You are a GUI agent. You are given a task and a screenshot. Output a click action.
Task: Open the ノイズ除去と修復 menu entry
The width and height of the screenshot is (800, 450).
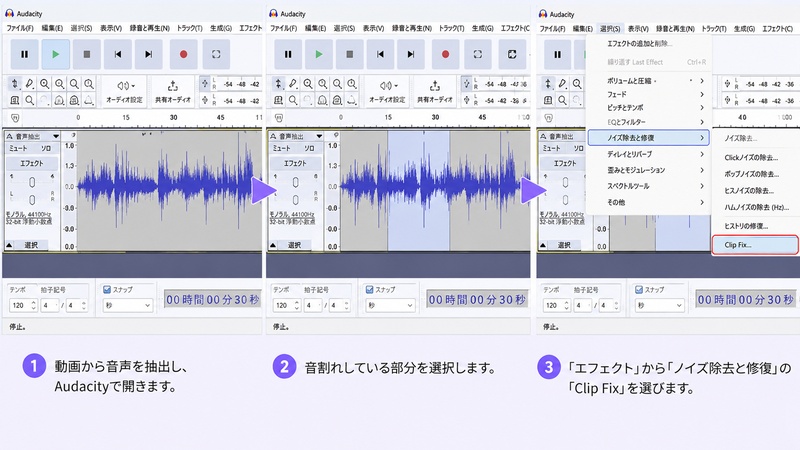point(648,138)
